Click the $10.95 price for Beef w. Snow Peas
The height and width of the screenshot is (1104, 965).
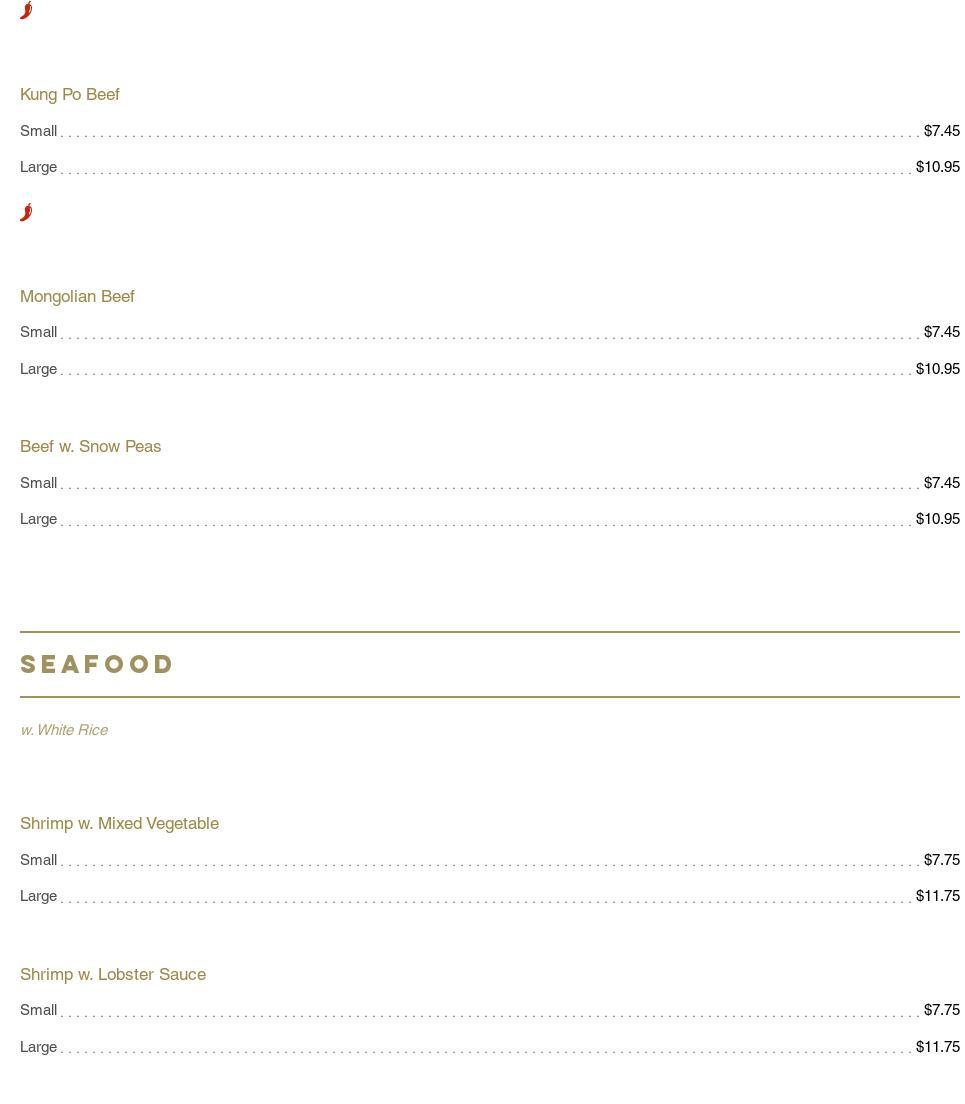click(937, 519)
